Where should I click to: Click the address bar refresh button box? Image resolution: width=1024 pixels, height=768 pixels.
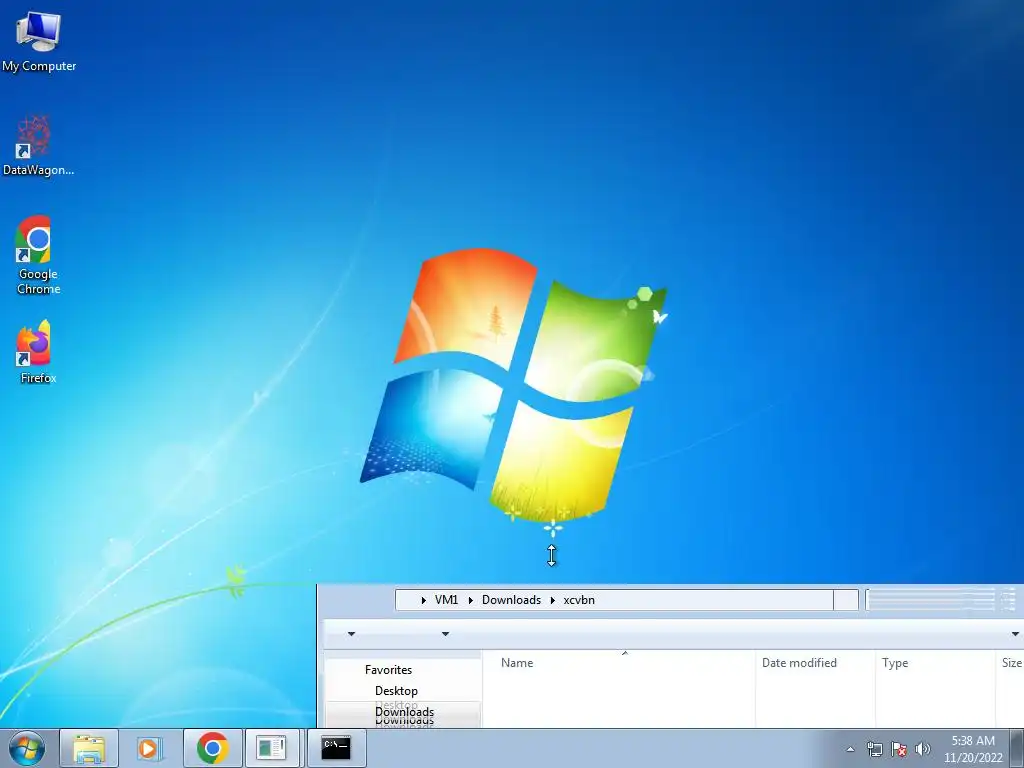pos(846,600)
